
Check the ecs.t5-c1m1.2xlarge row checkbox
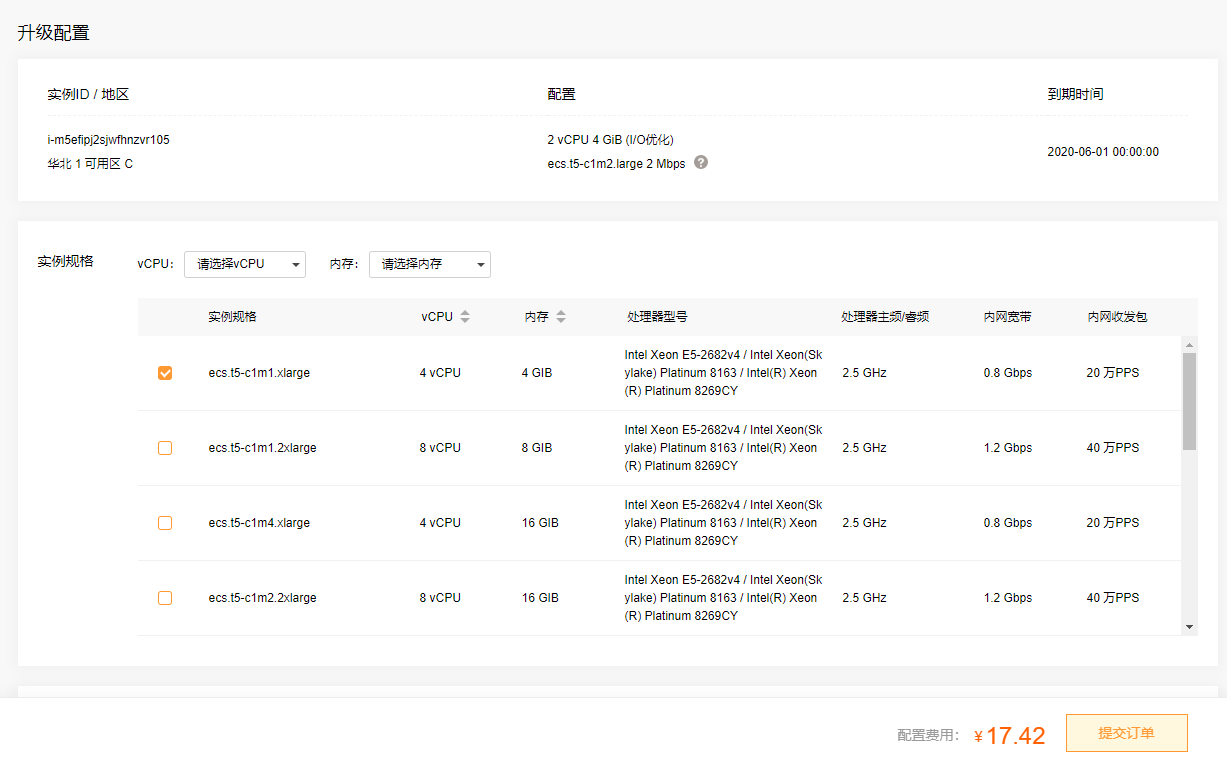[x=165, y=448]
